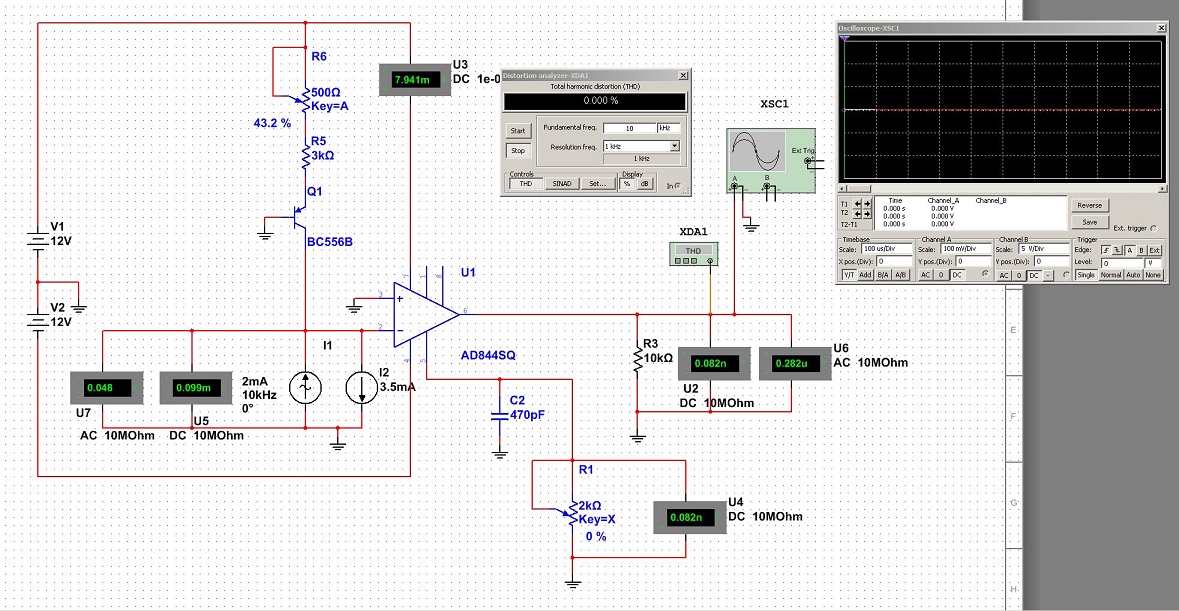
Task: Select transistor Q1 BC556B symbol
Action: (x=299, y=219)
